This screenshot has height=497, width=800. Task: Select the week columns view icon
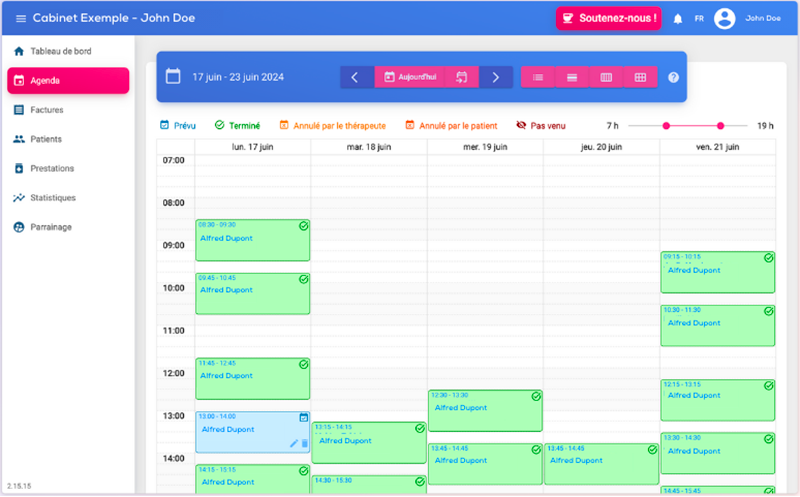606,77
